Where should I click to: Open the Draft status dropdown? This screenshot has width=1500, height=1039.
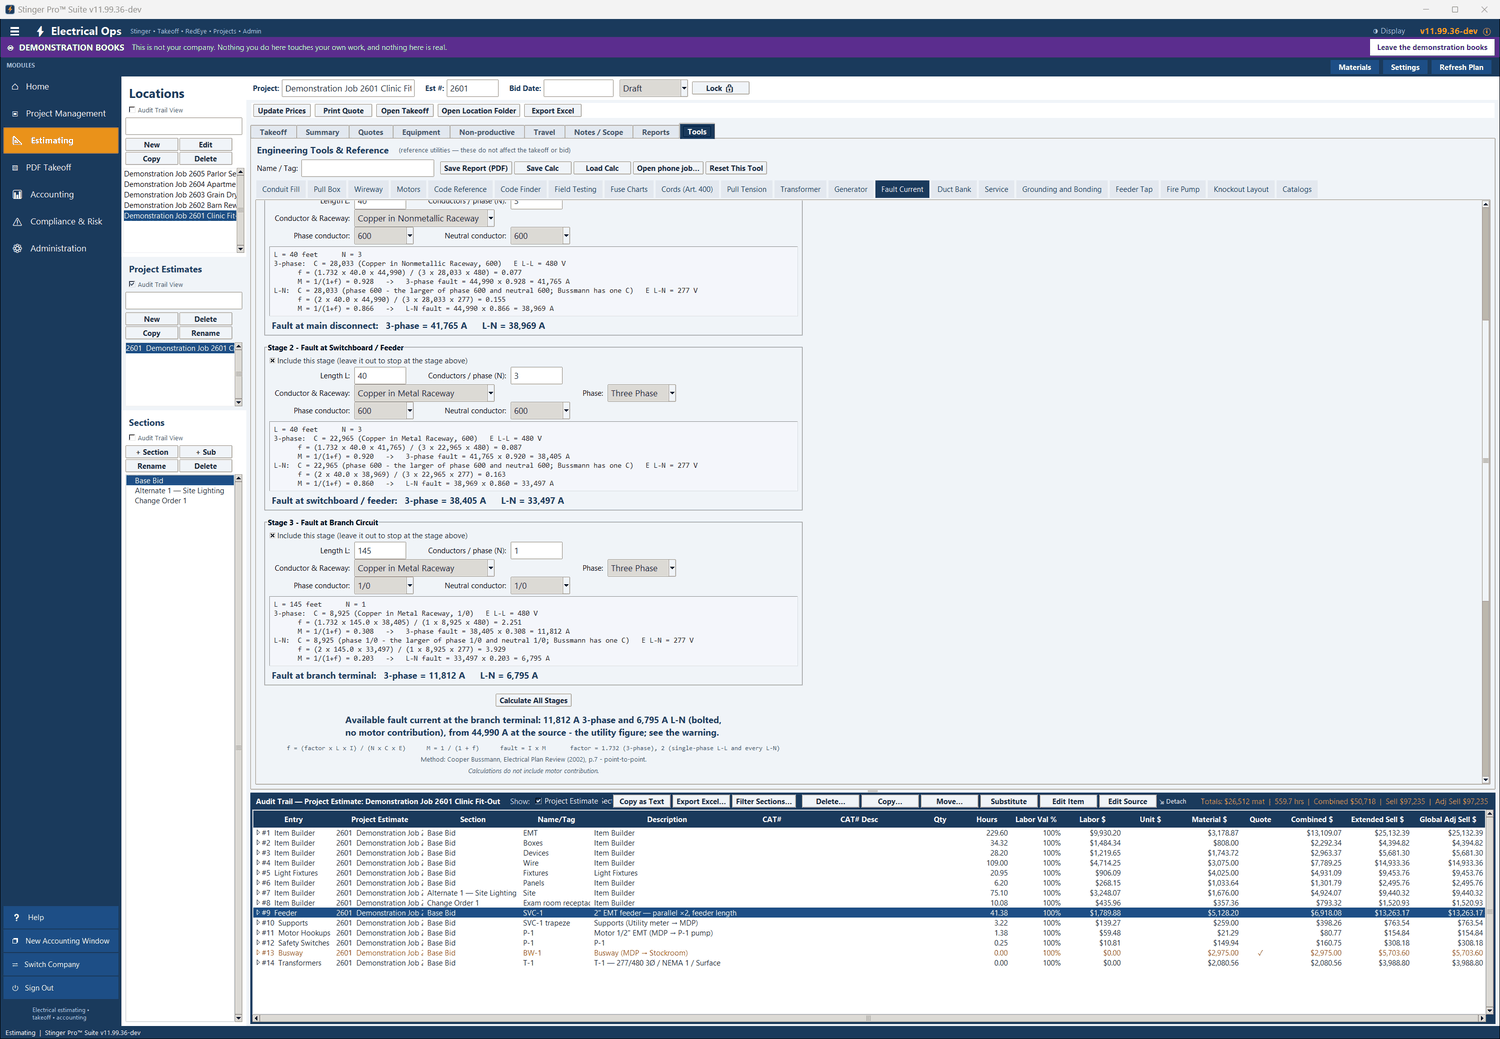pos(653,88)
